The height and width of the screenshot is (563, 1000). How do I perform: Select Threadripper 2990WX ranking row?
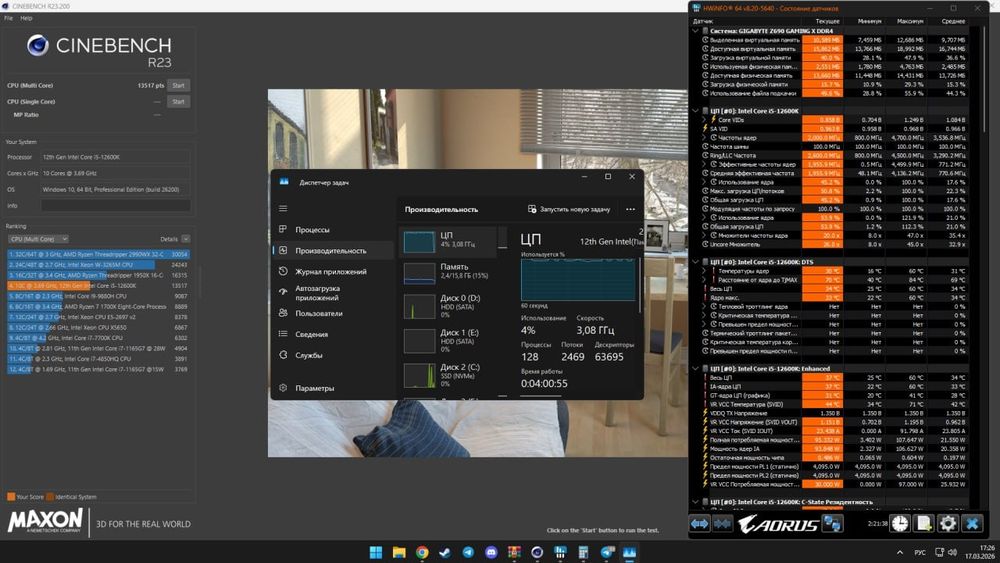98,254
